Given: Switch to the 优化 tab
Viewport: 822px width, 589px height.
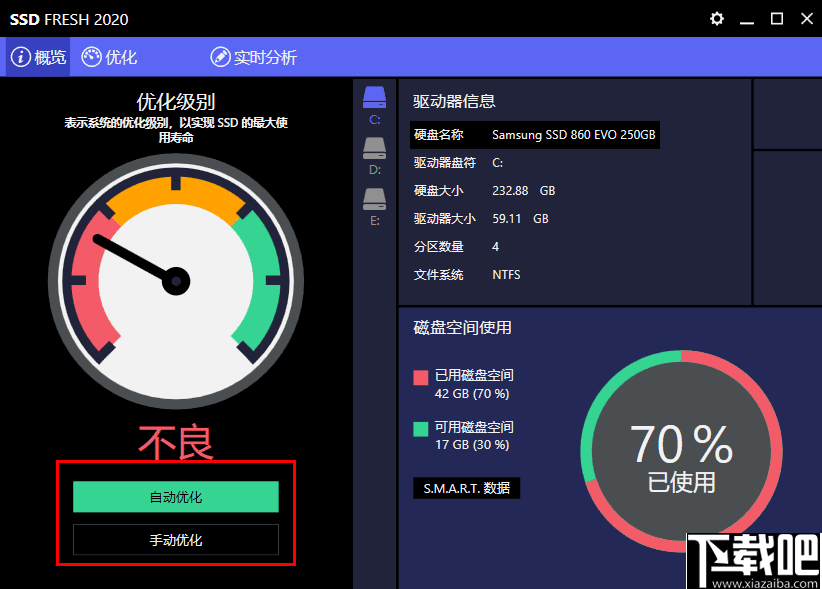Looking at the screenshot, I should point(110,56).
